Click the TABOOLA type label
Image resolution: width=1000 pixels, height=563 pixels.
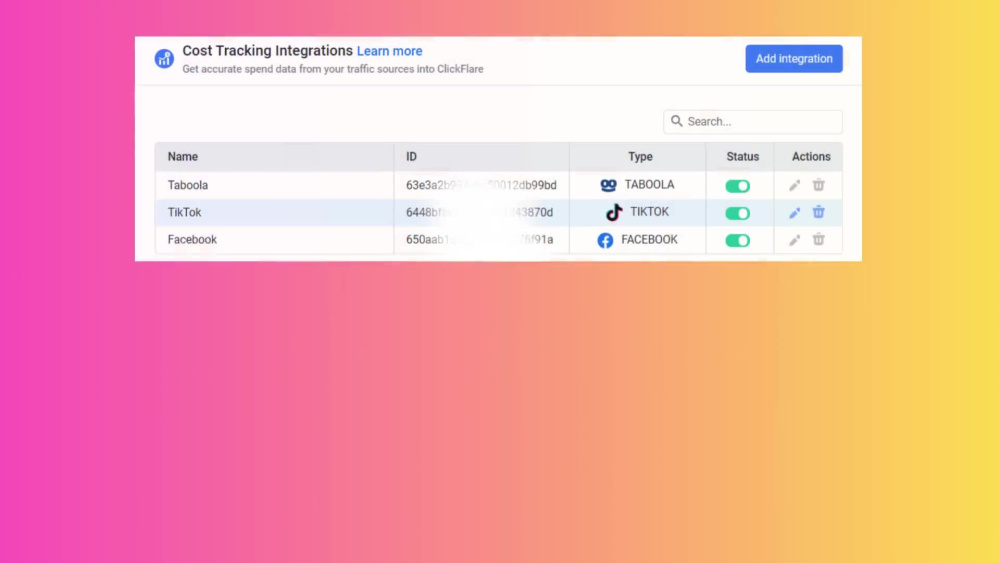(649, 185)
